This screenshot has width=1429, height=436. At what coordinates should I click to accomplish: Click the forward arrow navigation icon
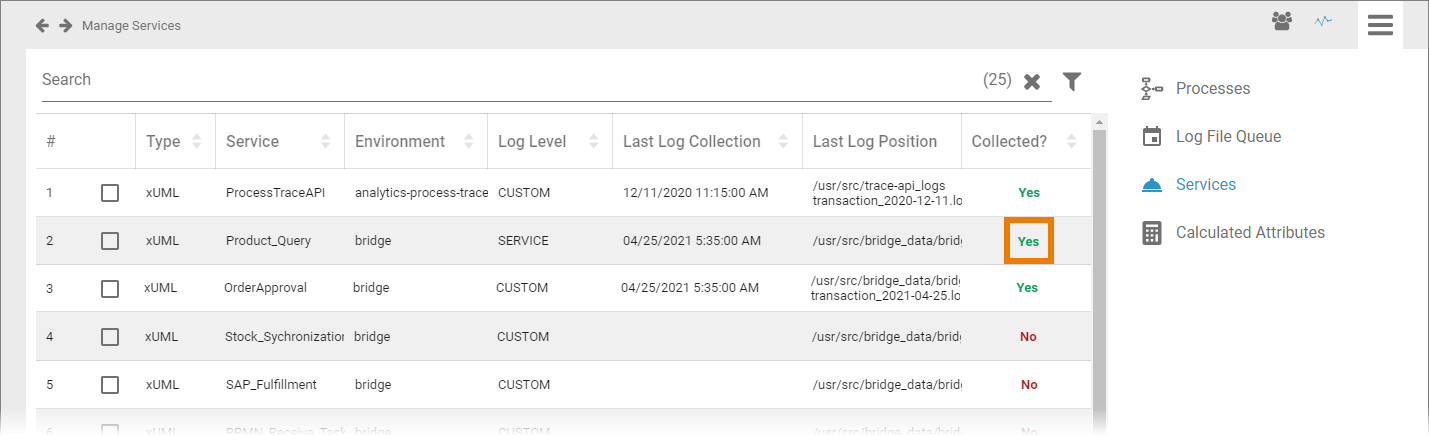coord(66,25)
